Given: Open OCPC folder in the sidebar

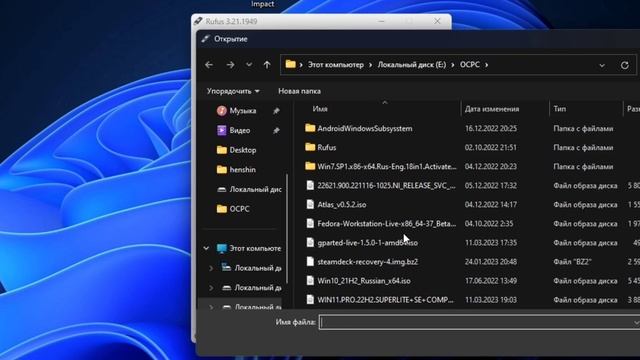Looking at the screenshot, I should tap(239, 209).
